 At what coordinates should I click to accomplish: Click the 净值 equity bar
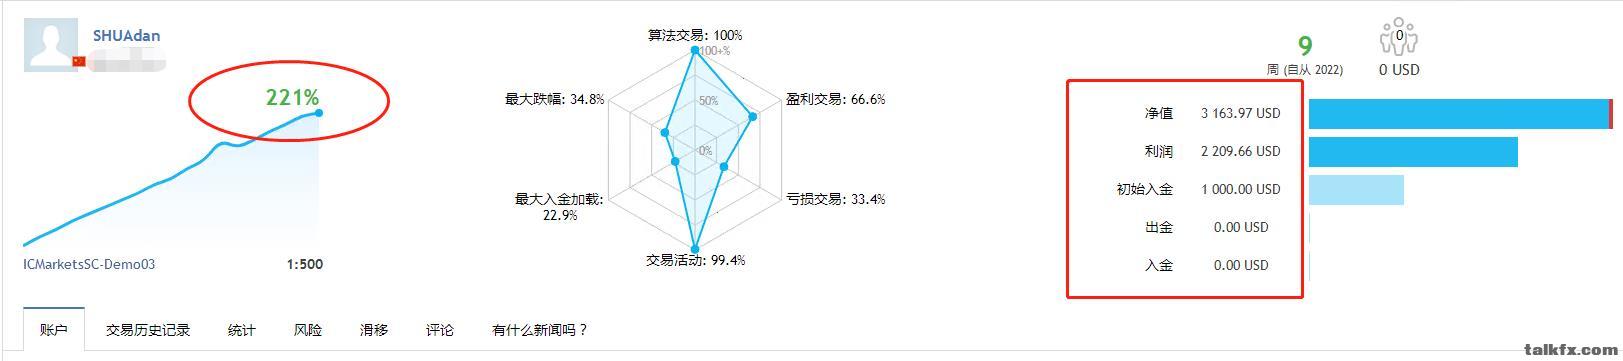1460,114
